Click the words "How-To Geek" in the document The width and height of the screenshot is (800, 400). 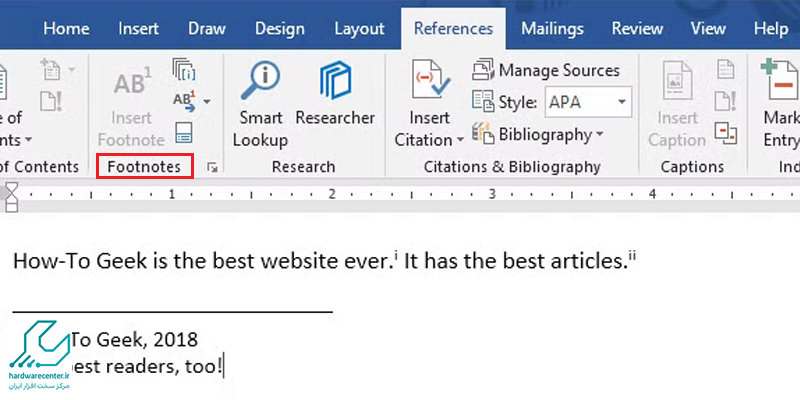80,261
